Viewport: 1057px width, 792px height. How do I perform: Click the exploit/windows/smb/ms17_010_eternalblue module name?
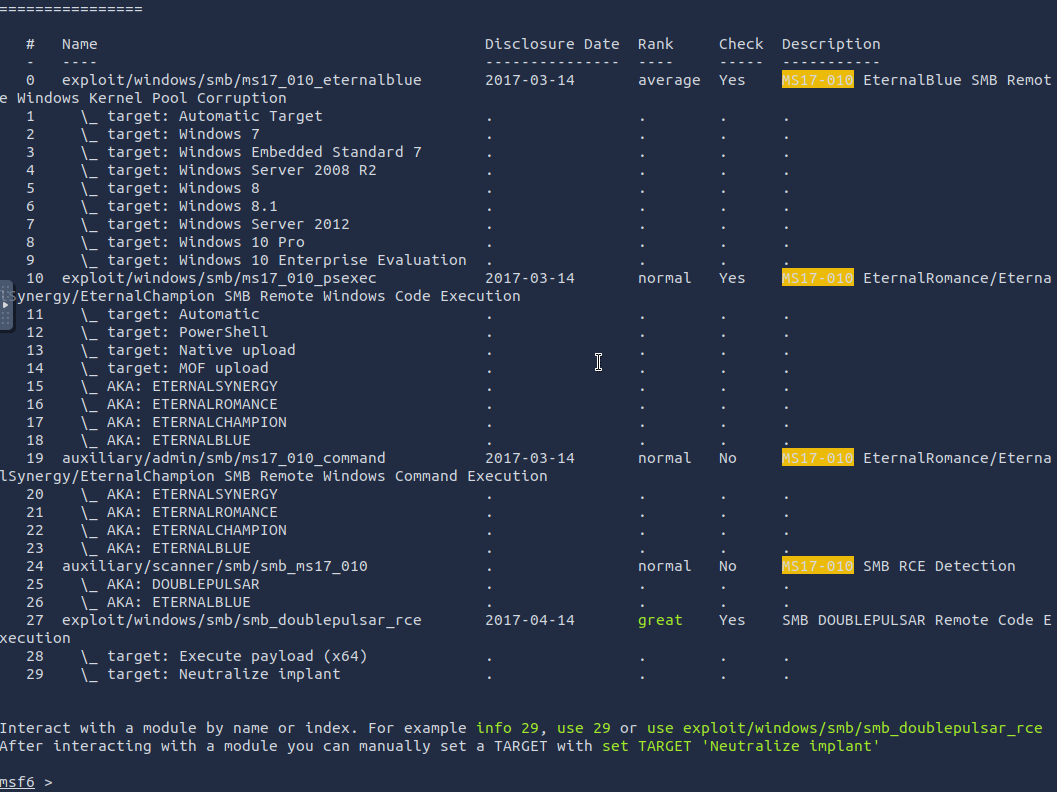pyautogui.click(x=241, y=80)
